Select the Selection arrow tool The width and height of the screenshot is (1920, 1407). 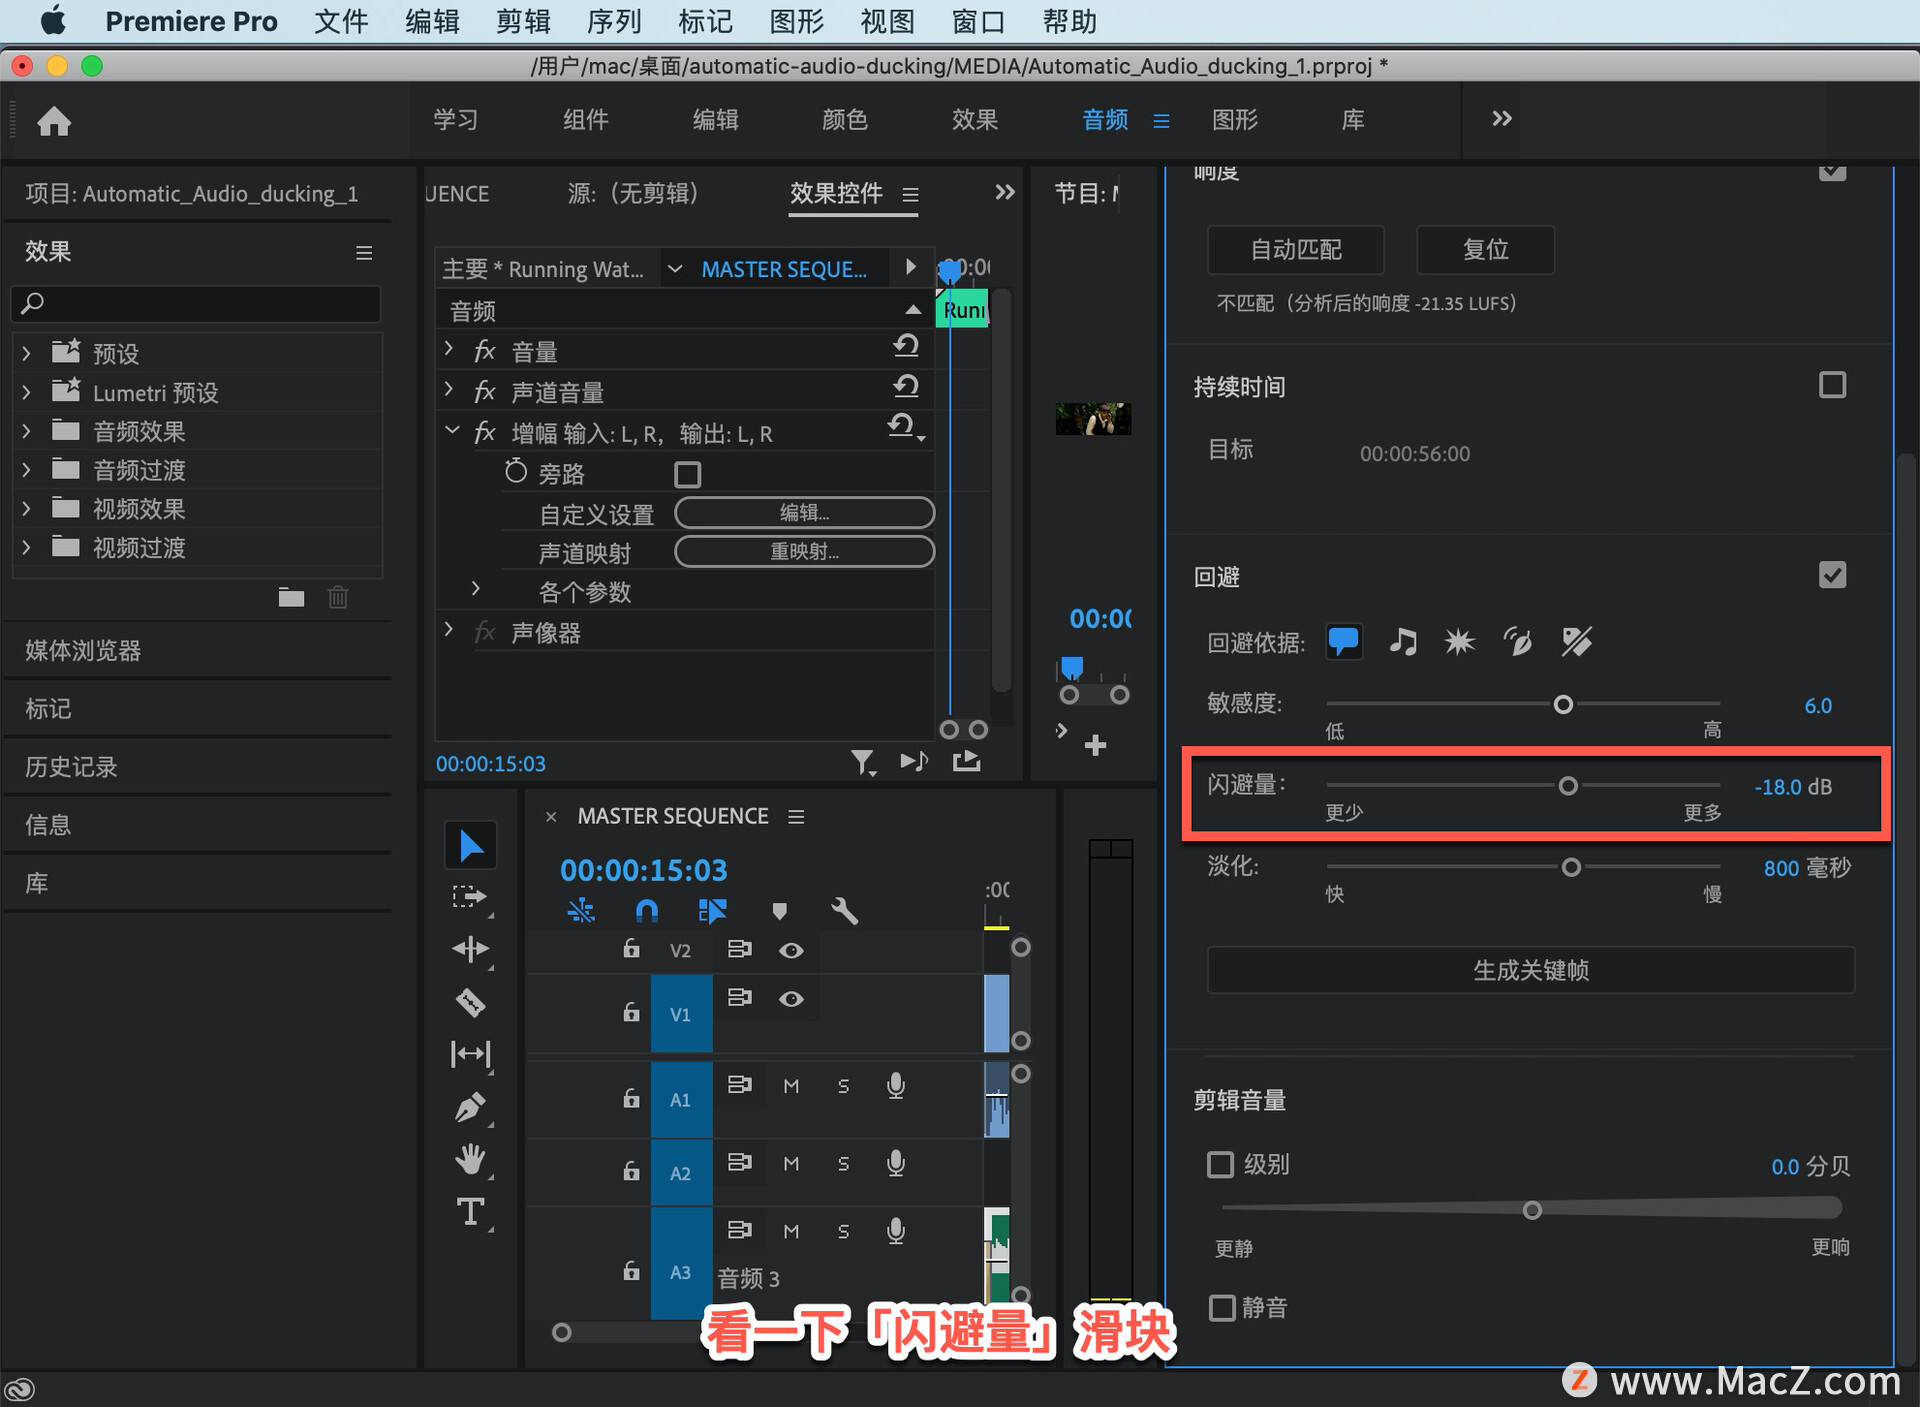(x=470, y=846)
